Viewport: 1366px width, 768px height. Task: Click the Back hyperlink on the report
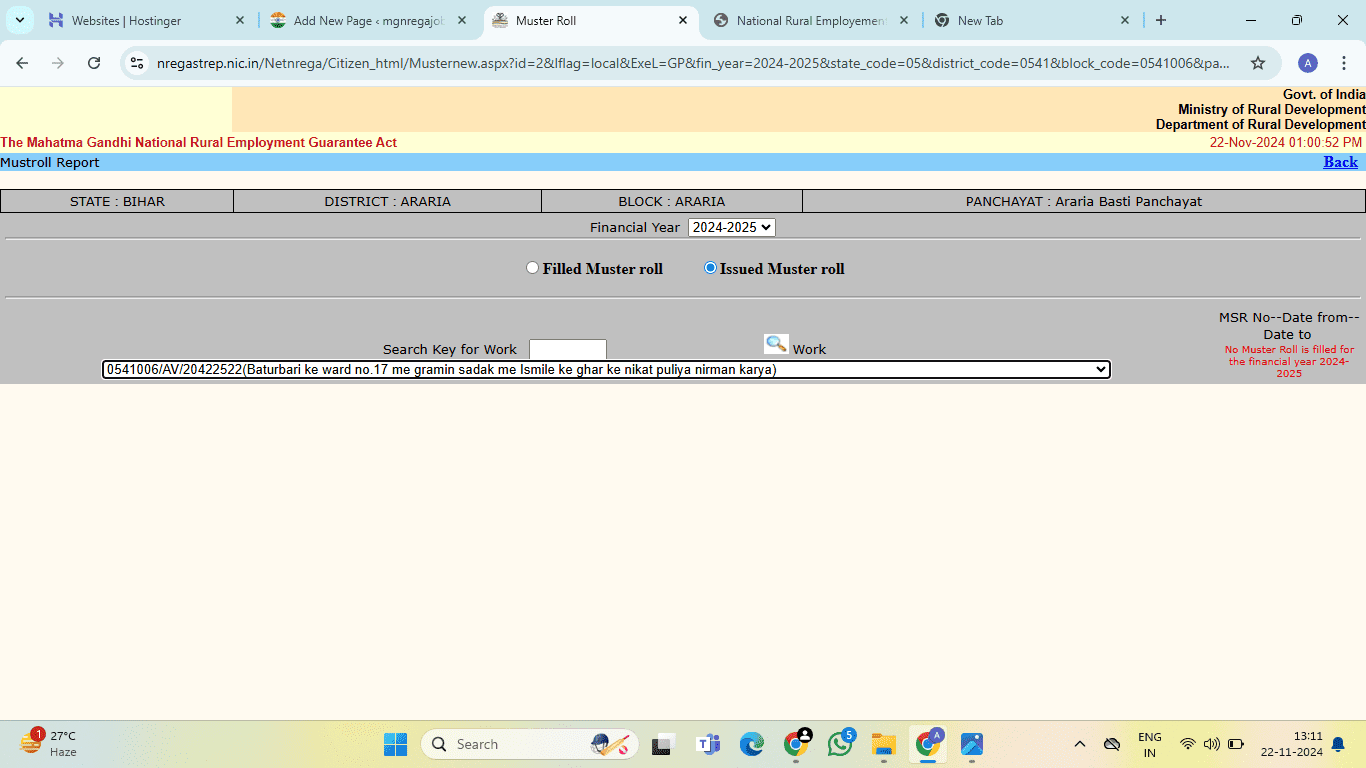pos(1340,161)
